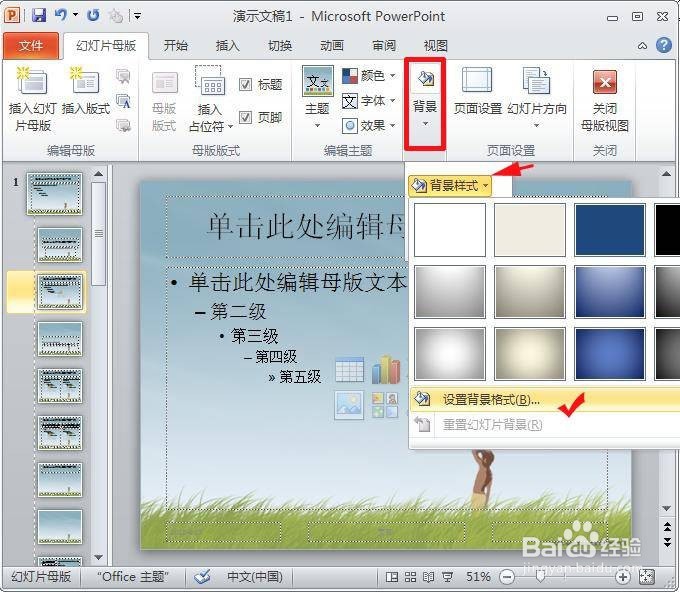Click the Redo icon in title bar
This screenshot has height=592, width=680.
[93, 16]
